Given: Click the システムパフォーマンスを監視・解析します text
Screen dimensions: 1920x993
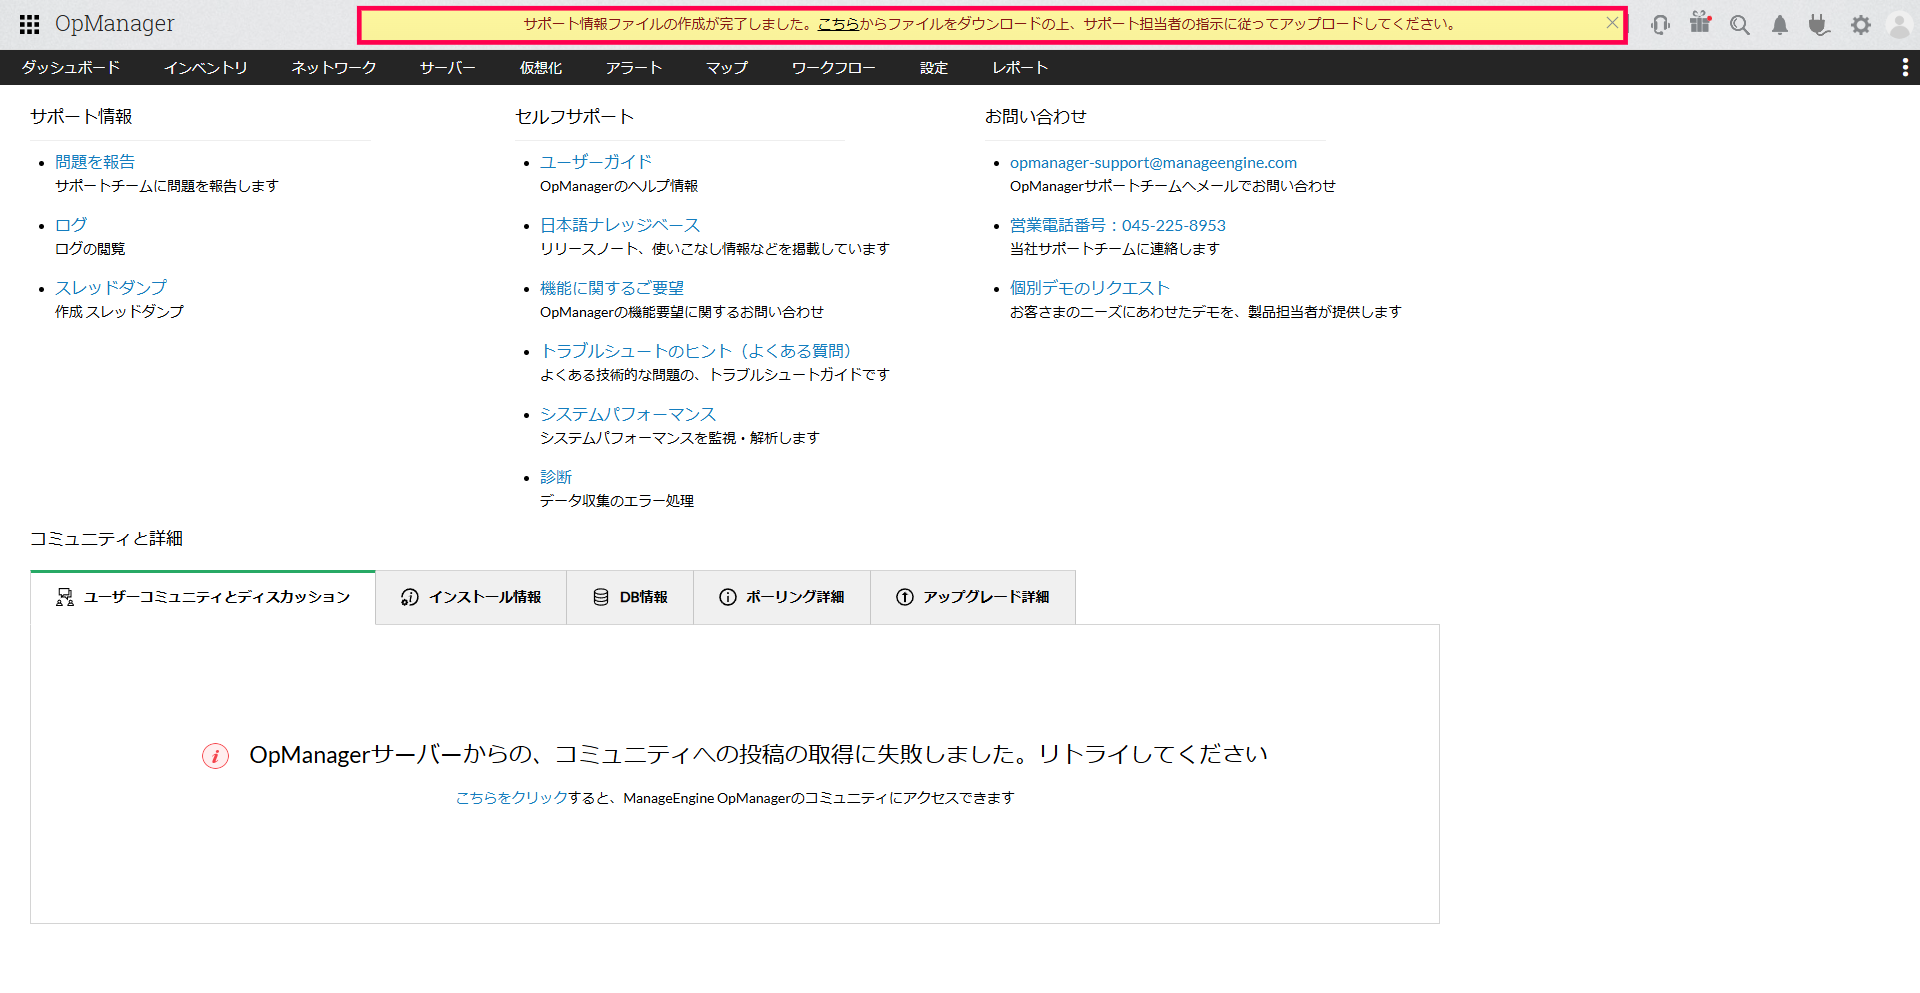Looking at the screenshot, I should [x=680, y=438].
